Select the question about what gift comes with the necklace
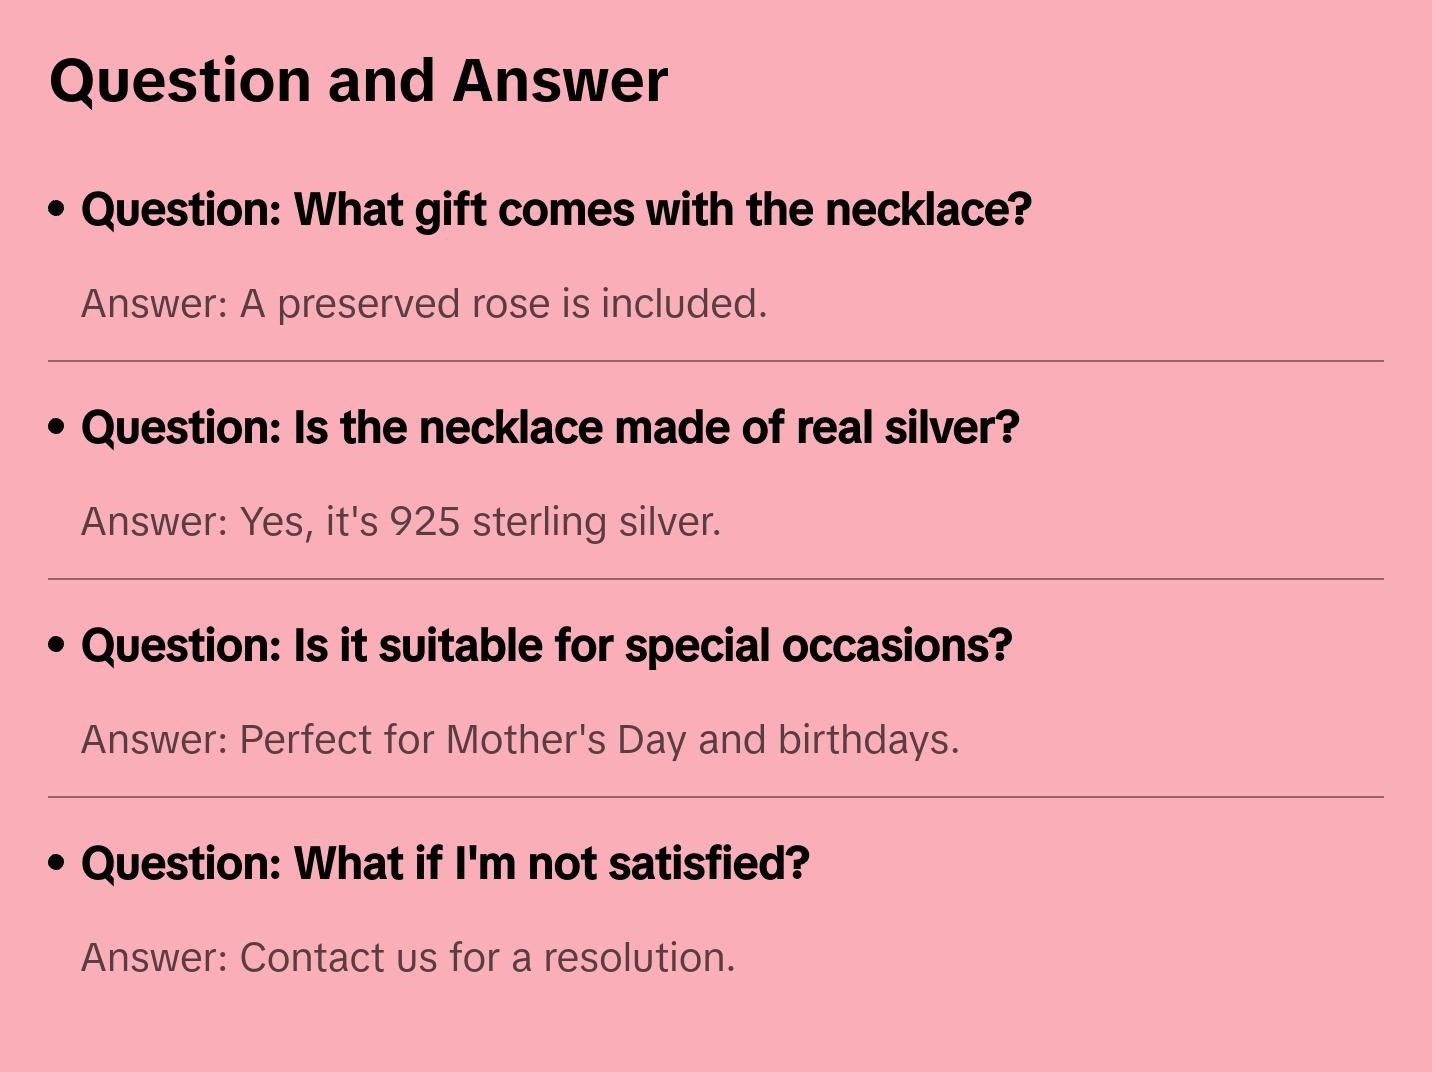The height and width of the screenshot is (1072, 1432). click(556, 210)
